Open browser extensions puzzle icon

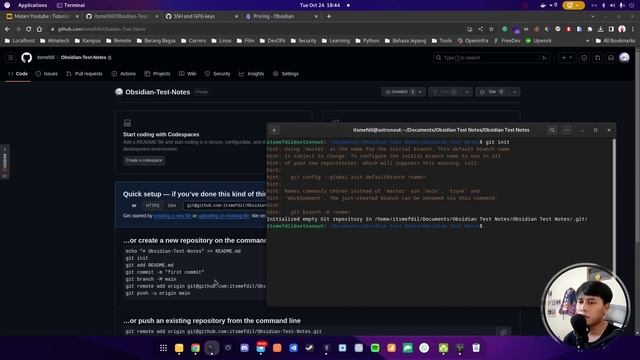tap(590, 29)
